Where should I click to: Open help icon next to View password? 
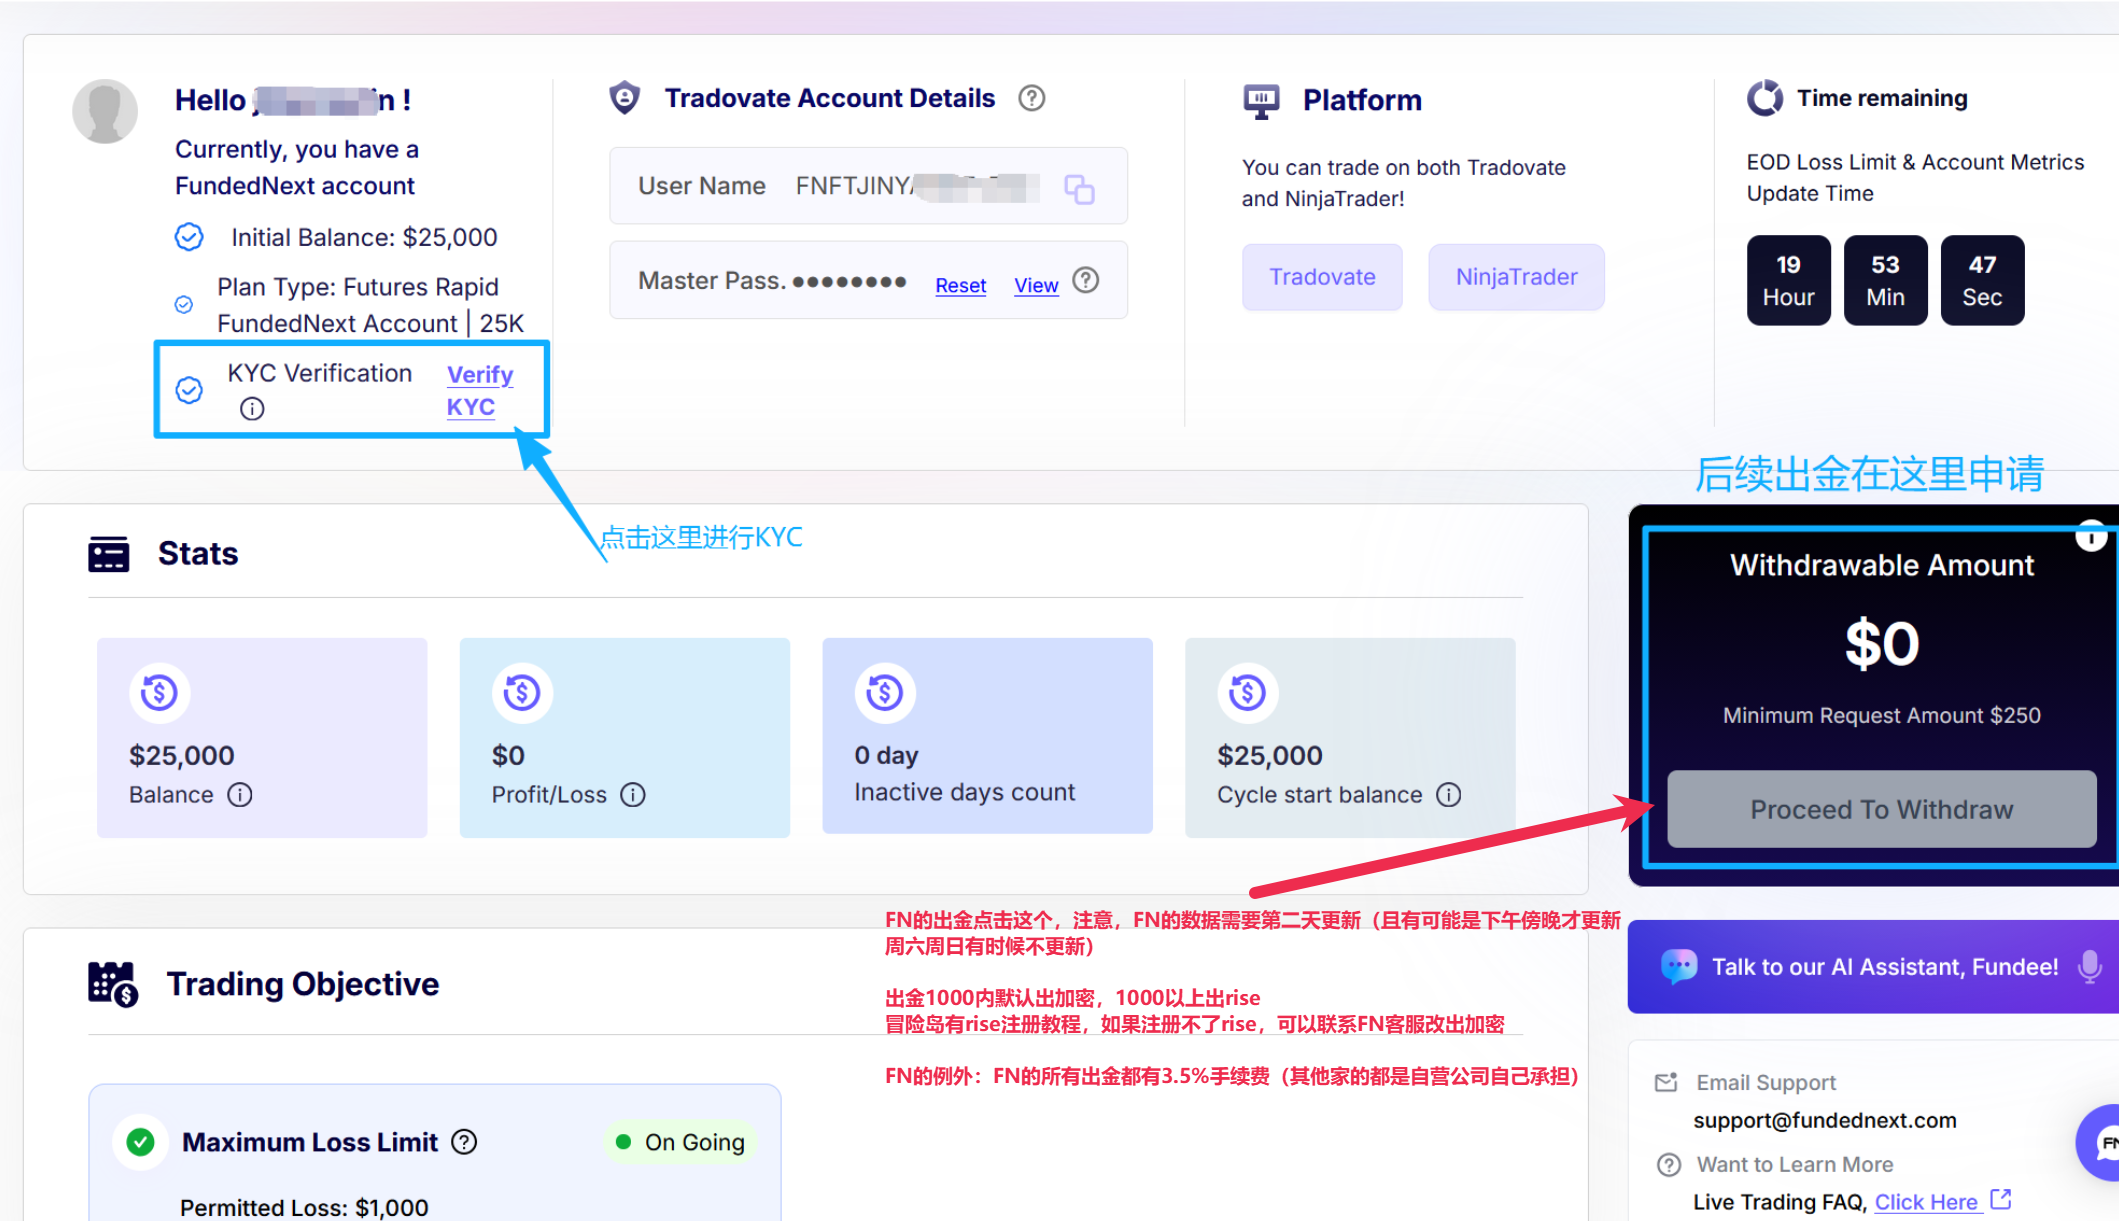click(x=1086, y=281)
